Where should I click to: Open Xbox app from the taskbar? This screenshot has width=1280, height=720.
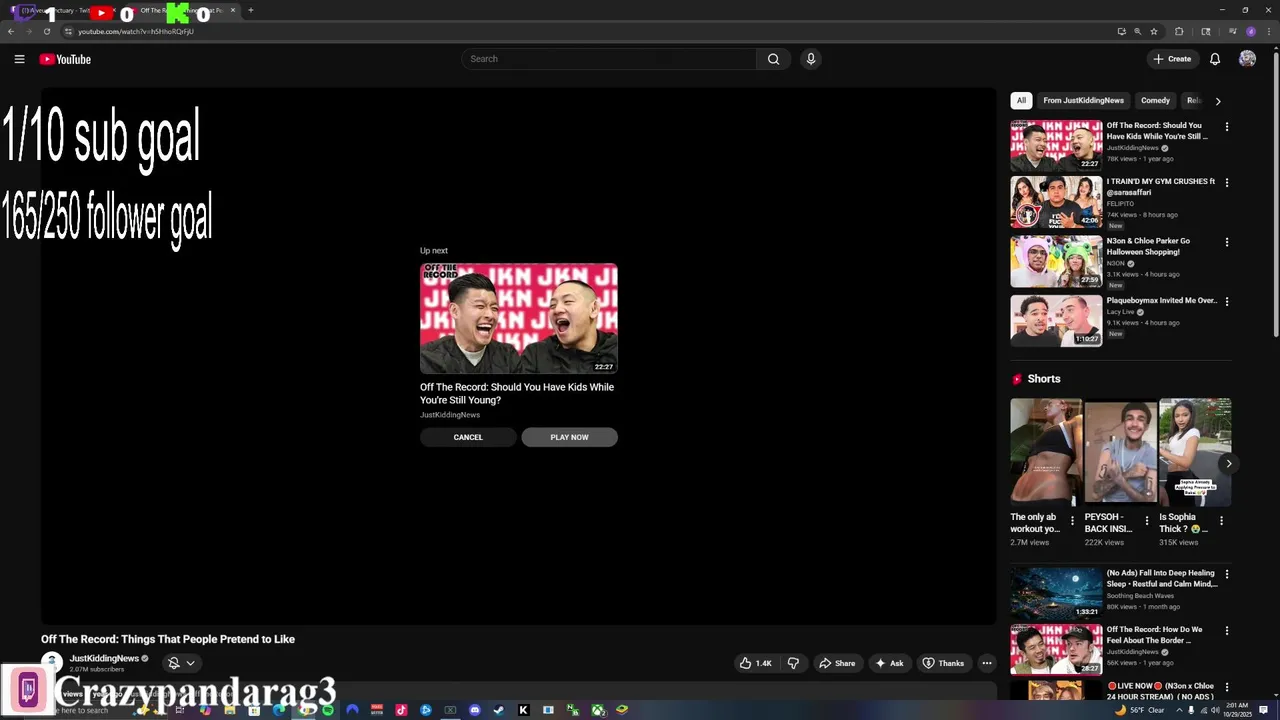[598, 710]
